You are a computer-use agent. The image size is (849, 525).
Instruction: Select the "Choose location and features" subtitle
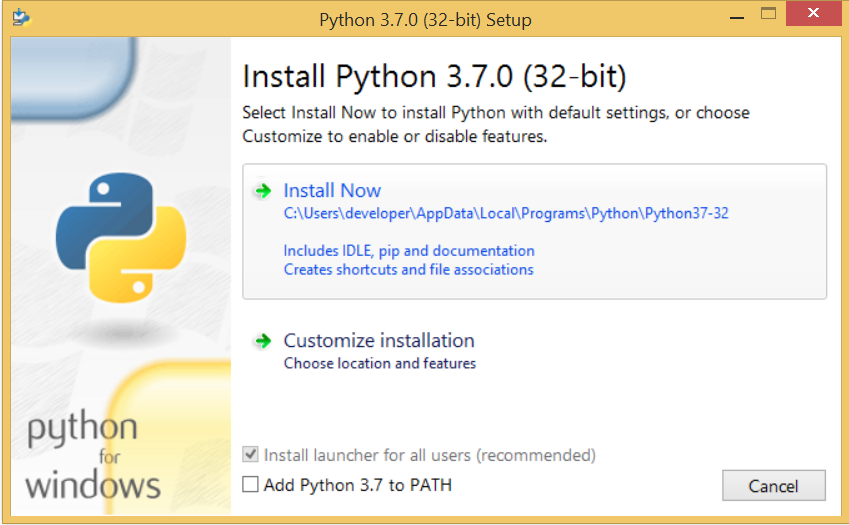(380, 363)
